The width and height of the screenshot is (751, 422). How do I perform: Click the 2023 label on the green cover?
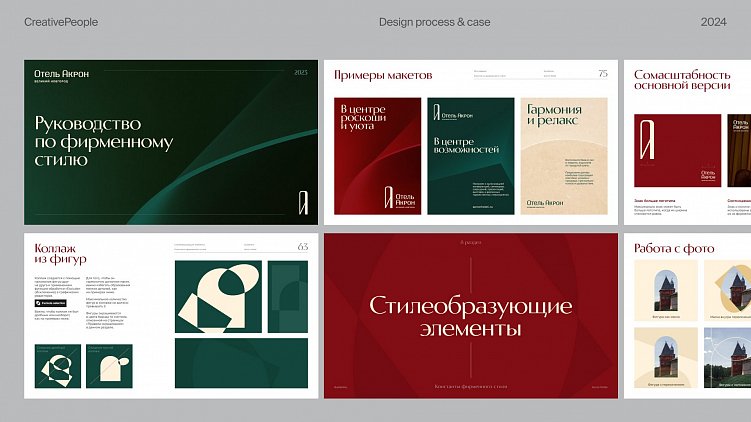[301, 72]
